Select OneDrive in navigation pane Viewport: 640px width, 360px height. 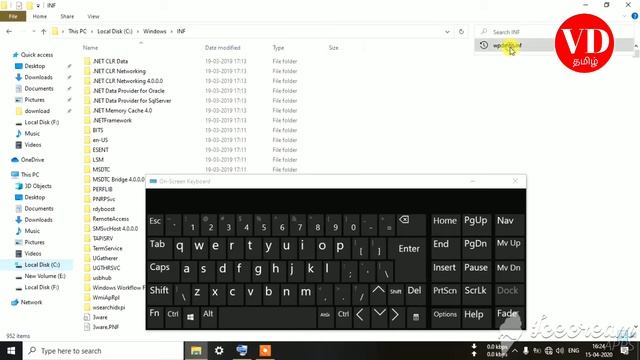pyautogui.click(x=32, y=160)
